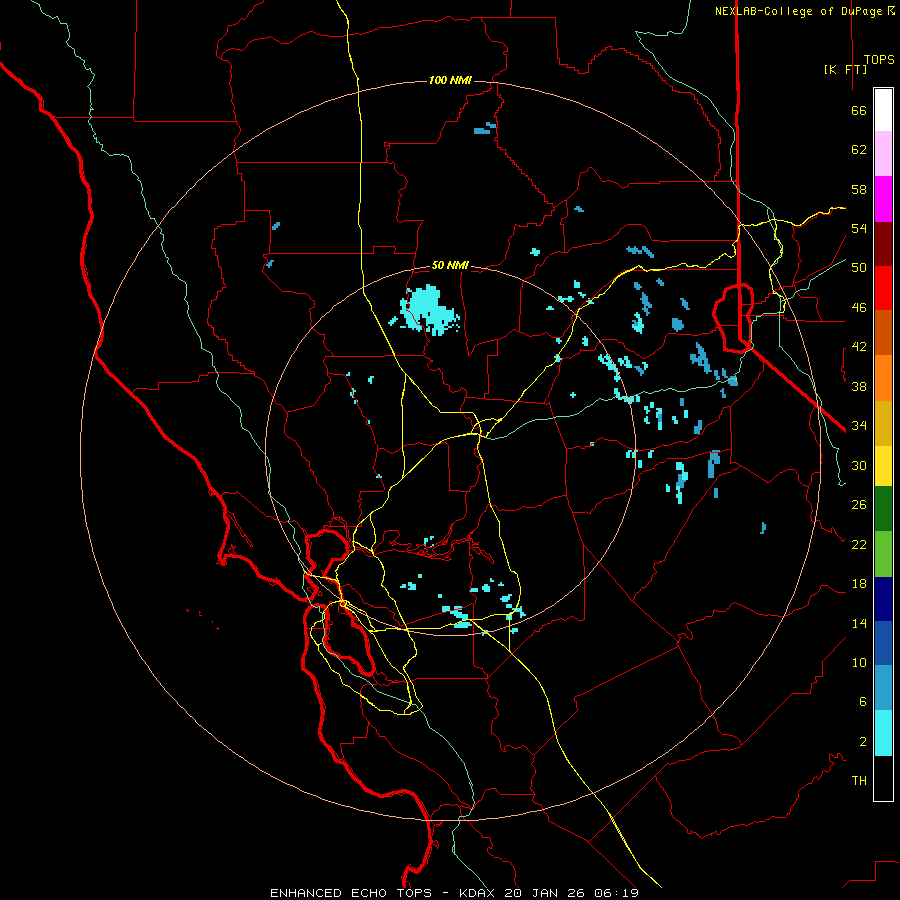The width and height of the screenshot is (900, 900).
Task: Click the sky blue swatch near 6
Action: (883, 688)
